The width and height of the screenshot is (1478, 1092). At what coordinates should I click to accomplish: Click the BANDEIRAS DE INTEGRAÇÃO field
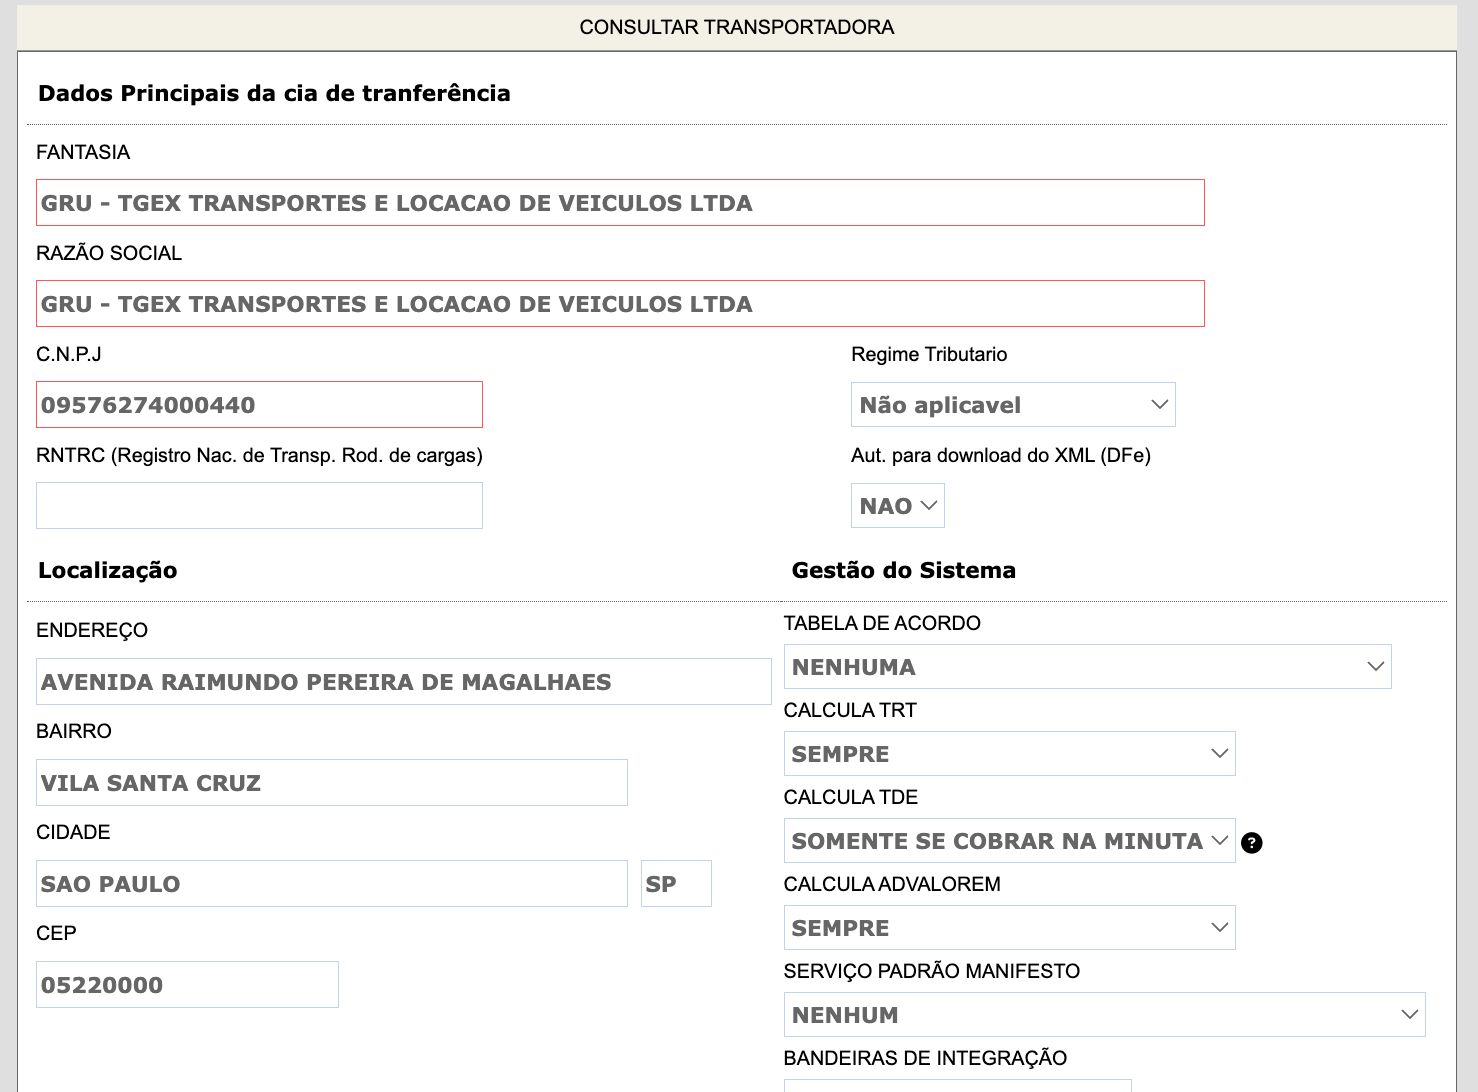[x=957, y=1086]
